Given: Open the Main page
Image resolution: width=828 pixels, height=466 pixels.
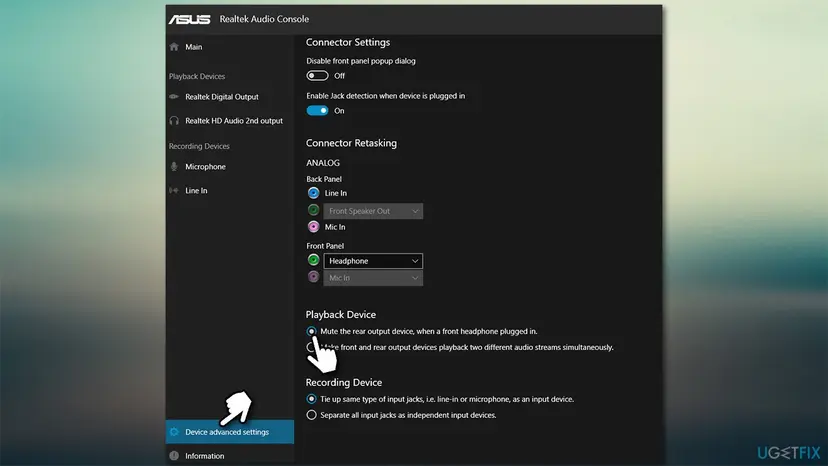Looking at the screenshot, I should click(230, 47).
